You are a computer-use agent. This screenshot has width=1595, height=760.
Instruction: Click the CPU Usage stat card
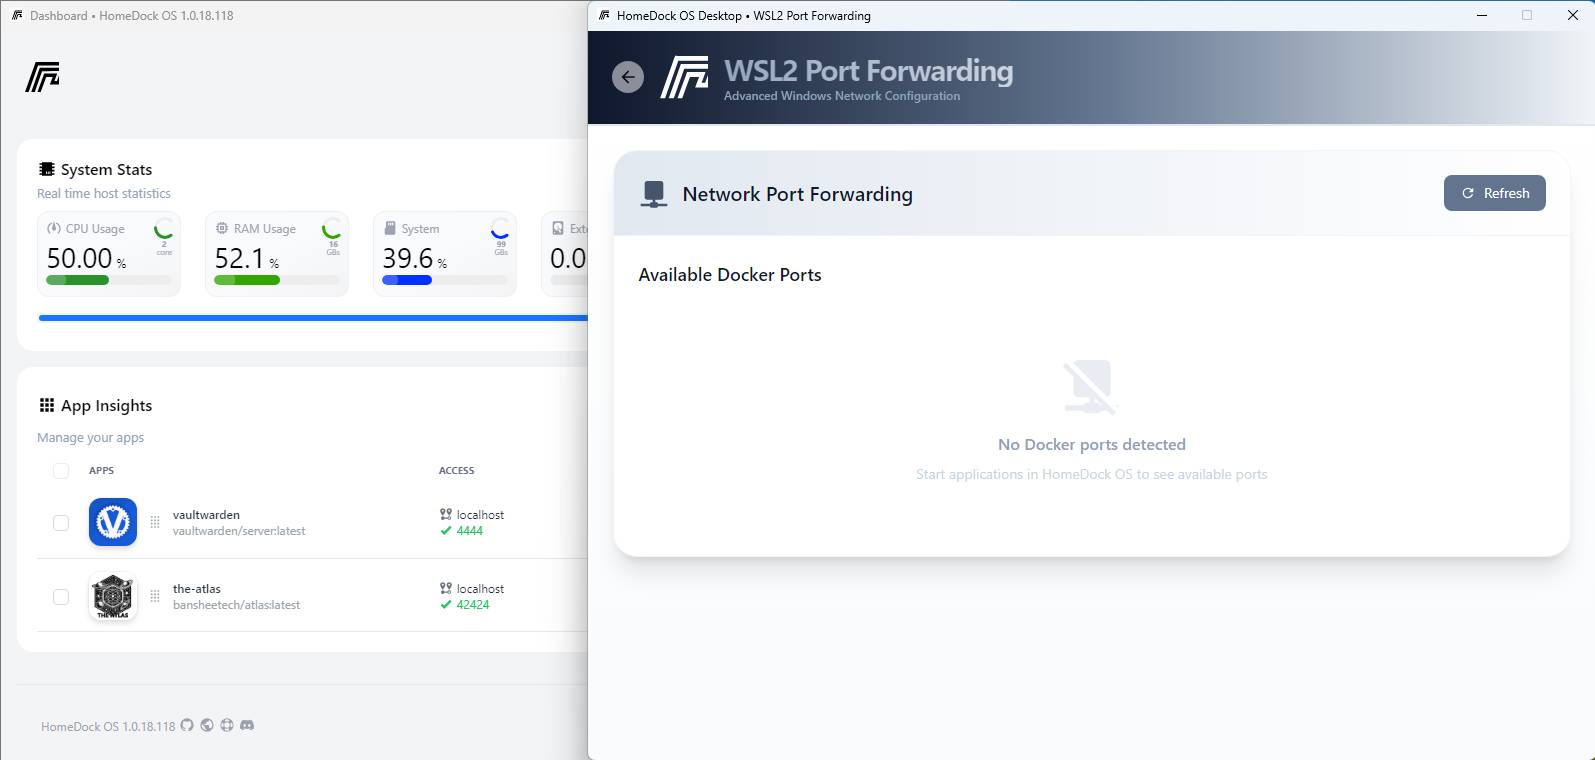click(x=109, y=254)
